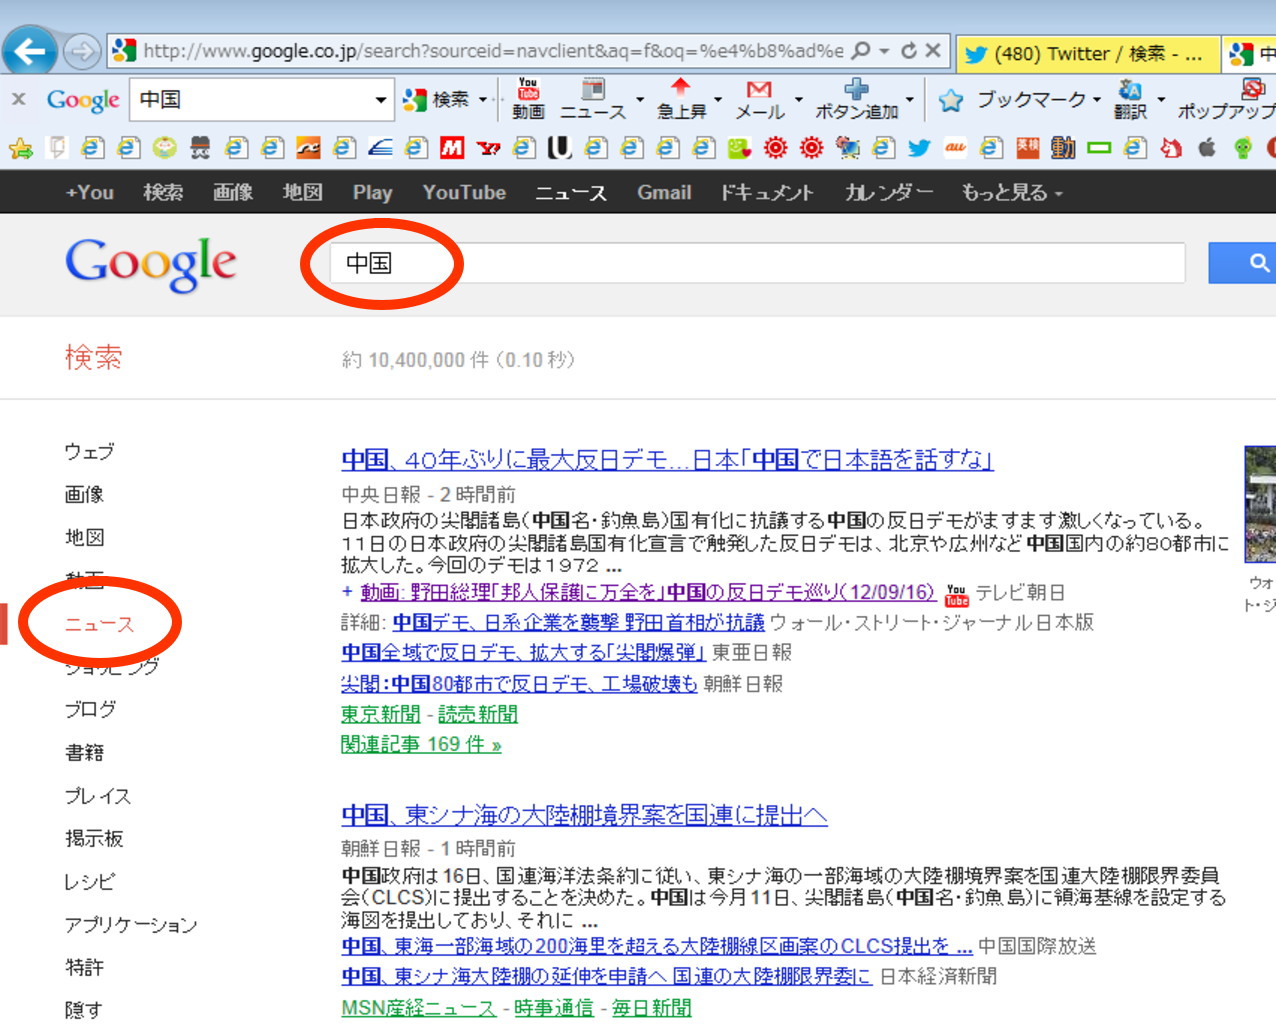The height and width of the screenshot is (1026, 1276).
Task: Open the 急上昇 dropdown arrow
Action: pos(718,99)
